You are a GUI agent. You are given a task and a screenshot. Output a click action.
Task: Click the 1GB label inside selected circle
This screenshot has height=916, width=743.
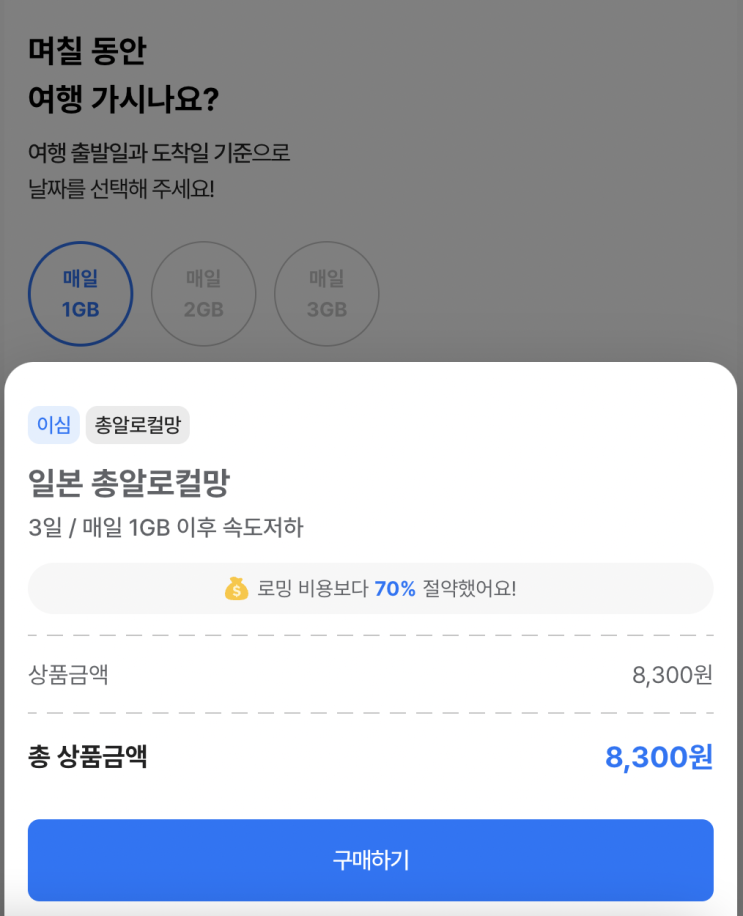click(x=81, y=310)
